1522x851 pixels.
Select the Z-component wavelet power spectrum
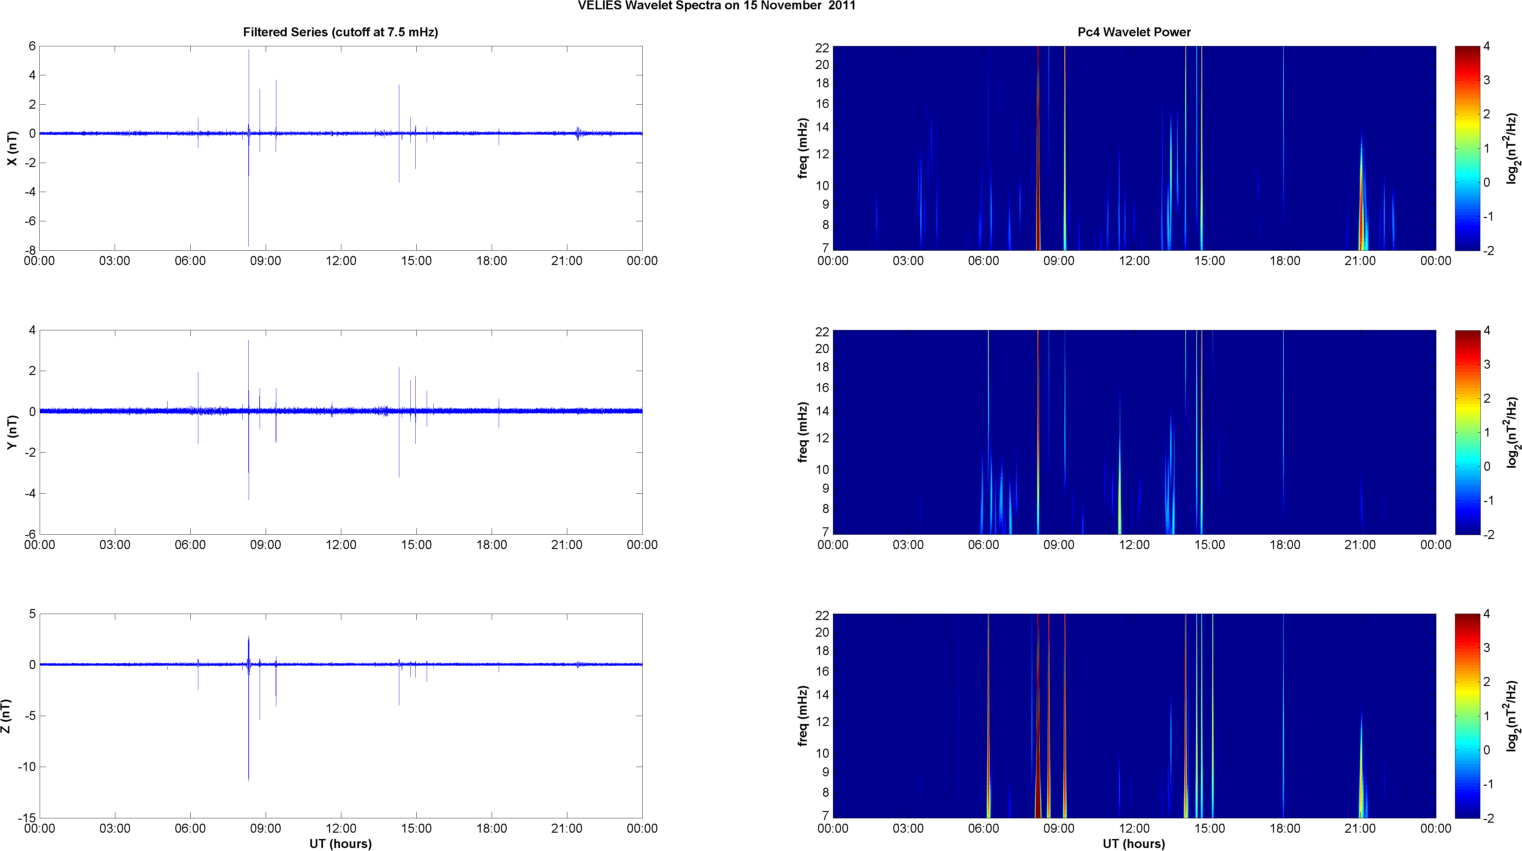coord(1133,716)
